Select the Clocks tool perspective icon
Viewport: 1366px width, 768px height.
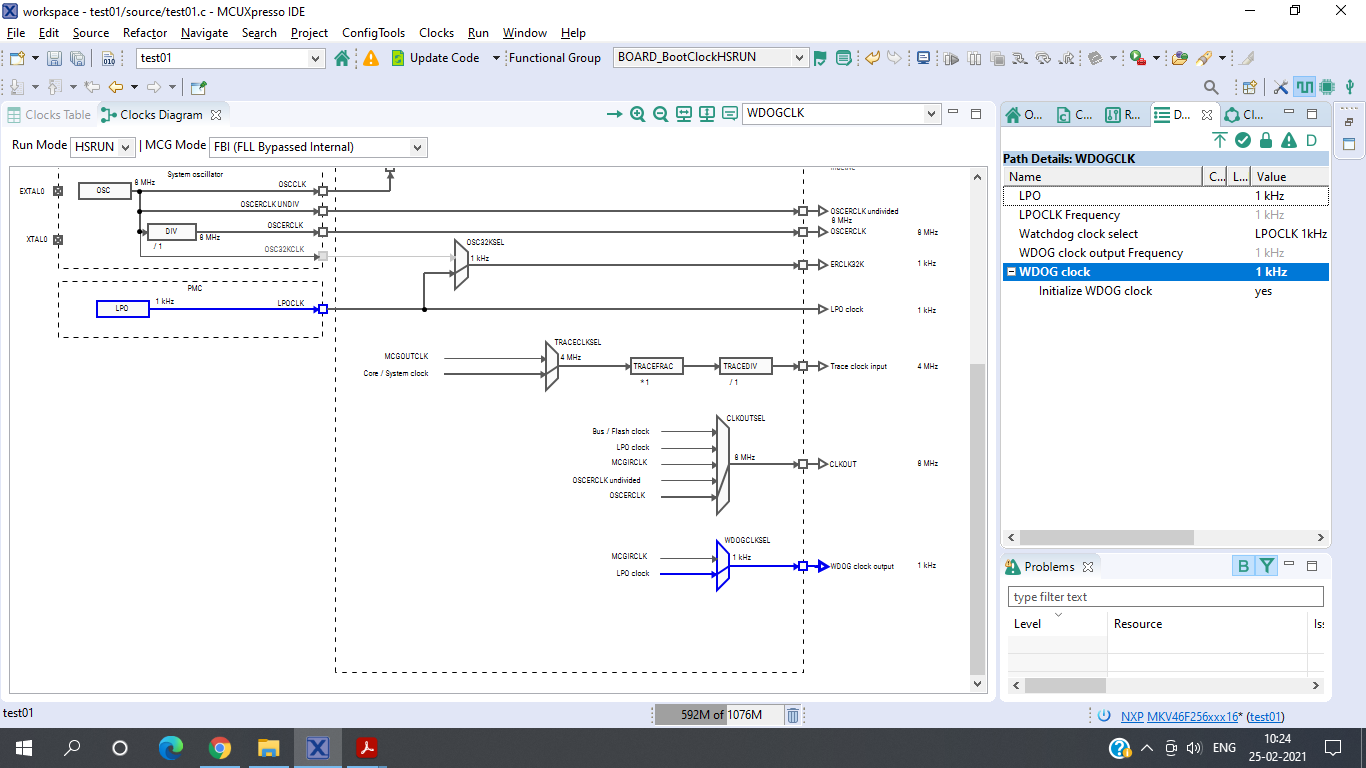1304,87
